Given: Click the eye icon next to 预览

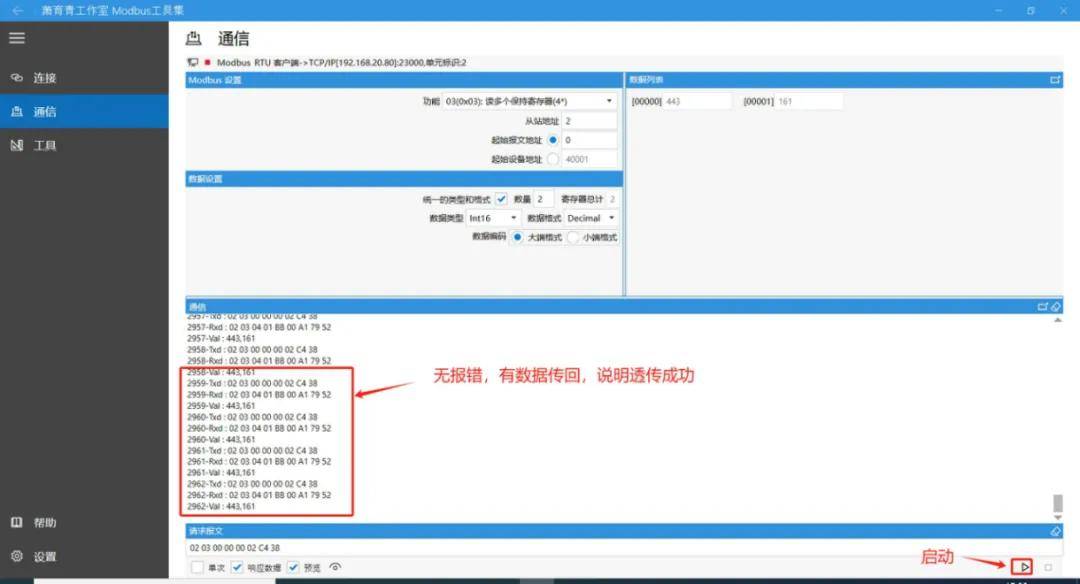Looking at the screenshot, I should click(335, 567).
